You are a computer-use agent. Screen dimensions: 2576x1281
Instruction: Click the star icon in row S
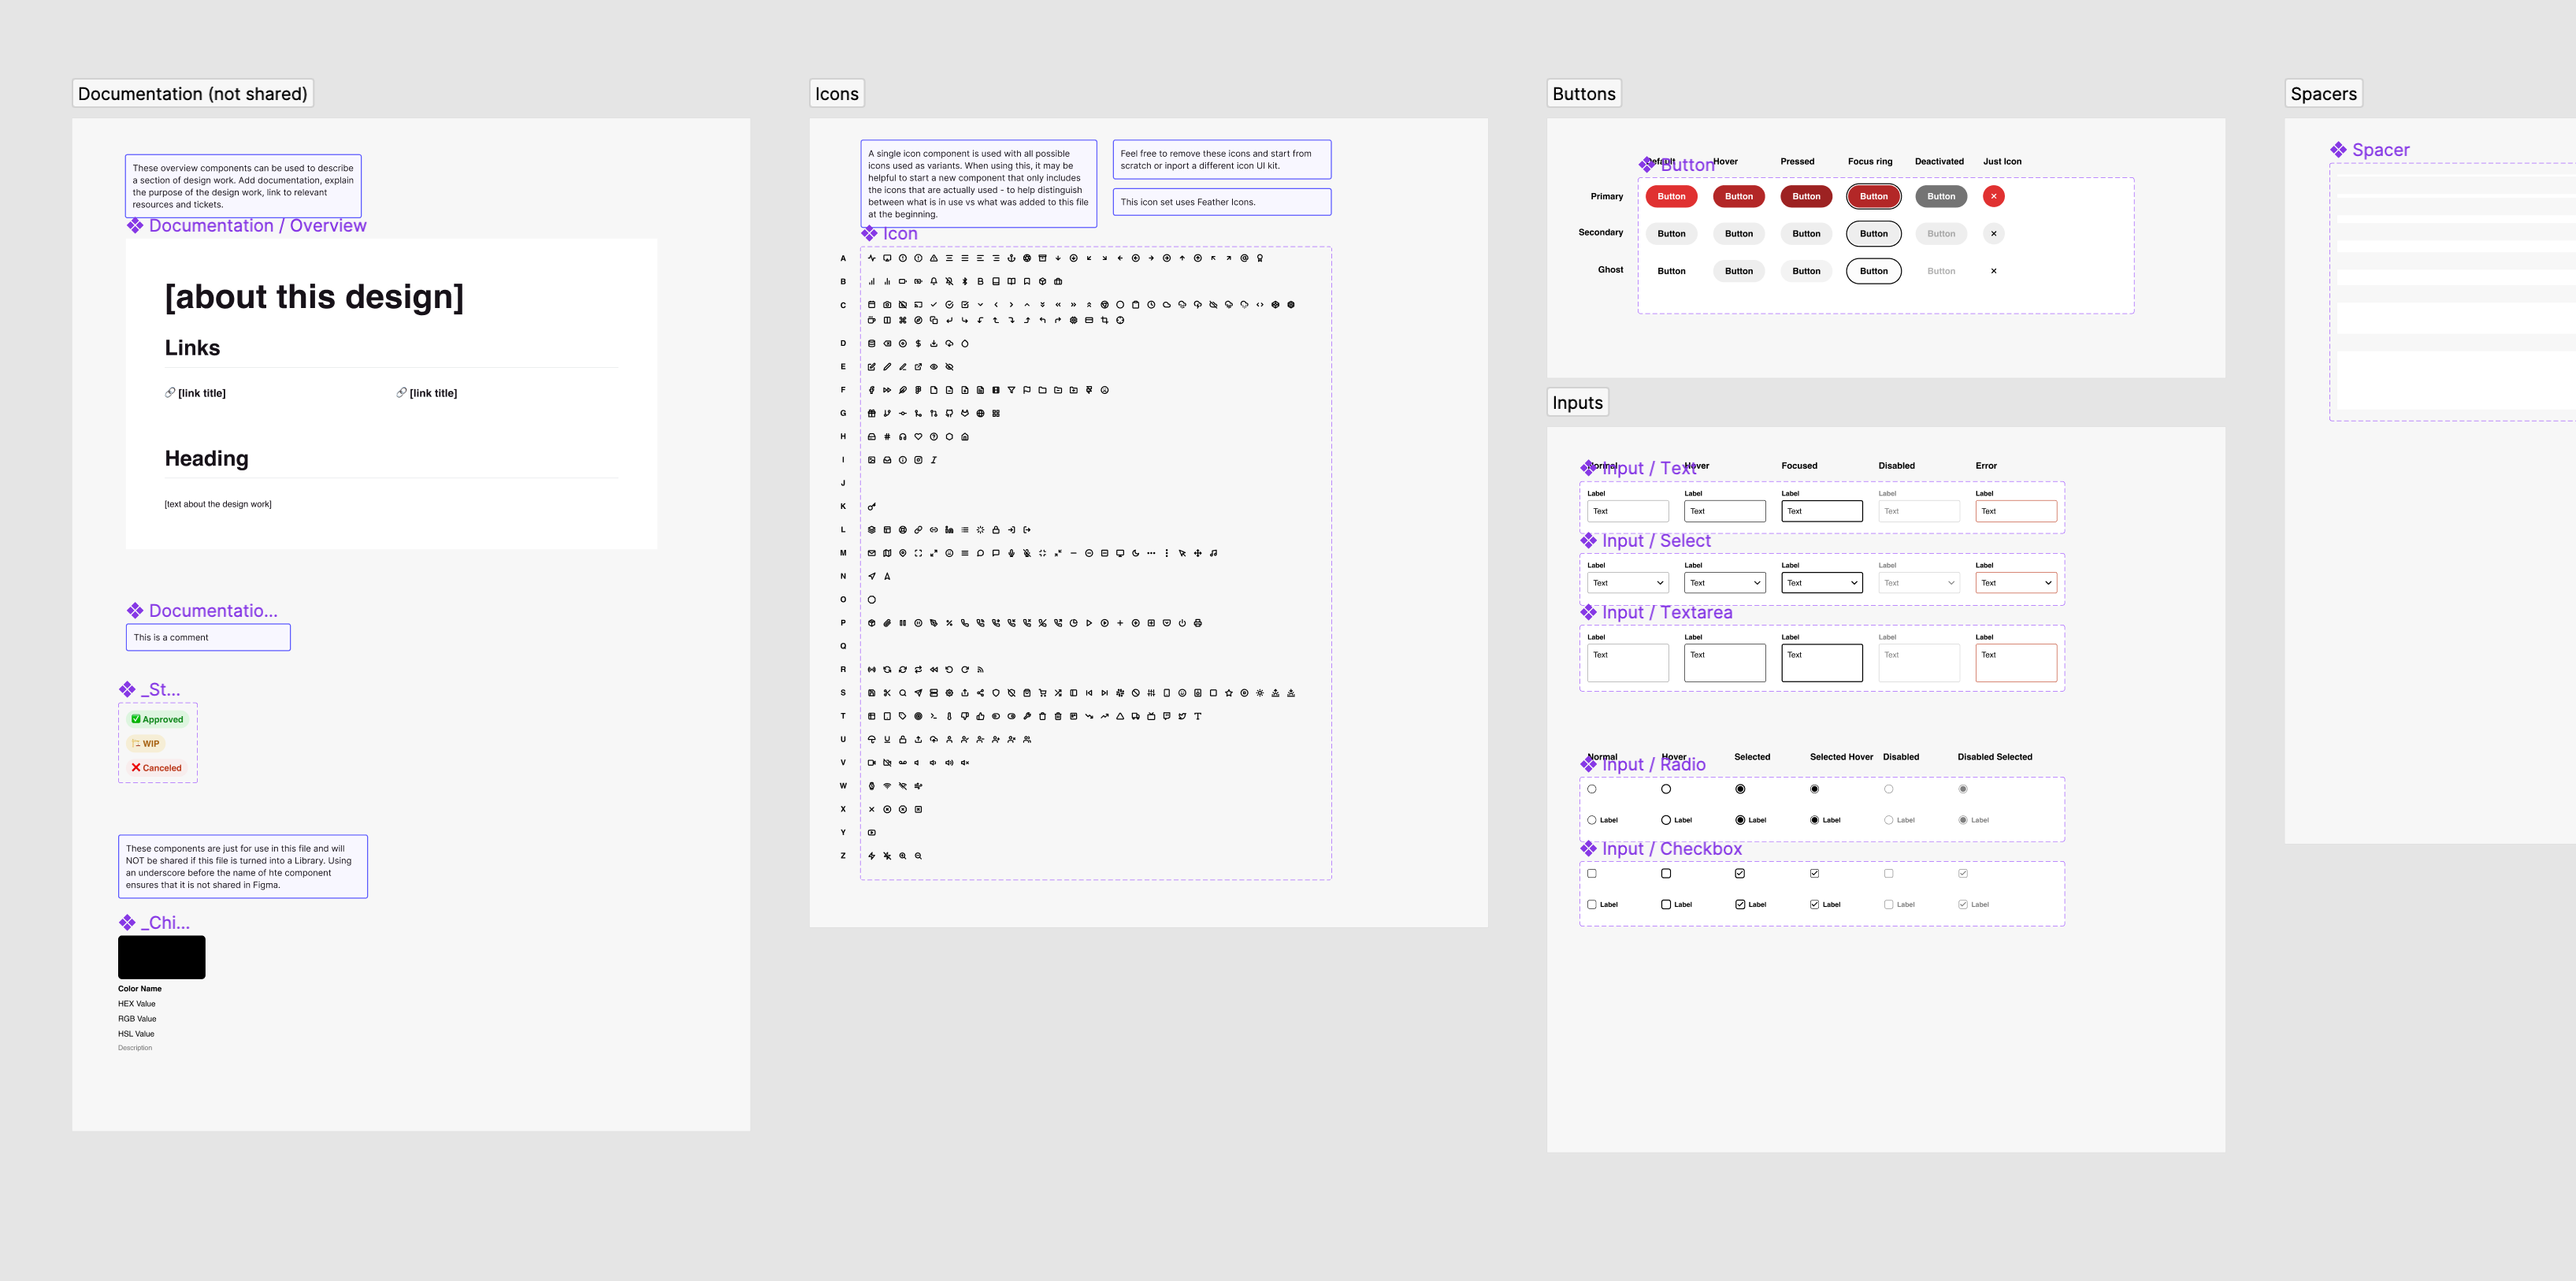pyautogui.click(x=1229, y=693)
